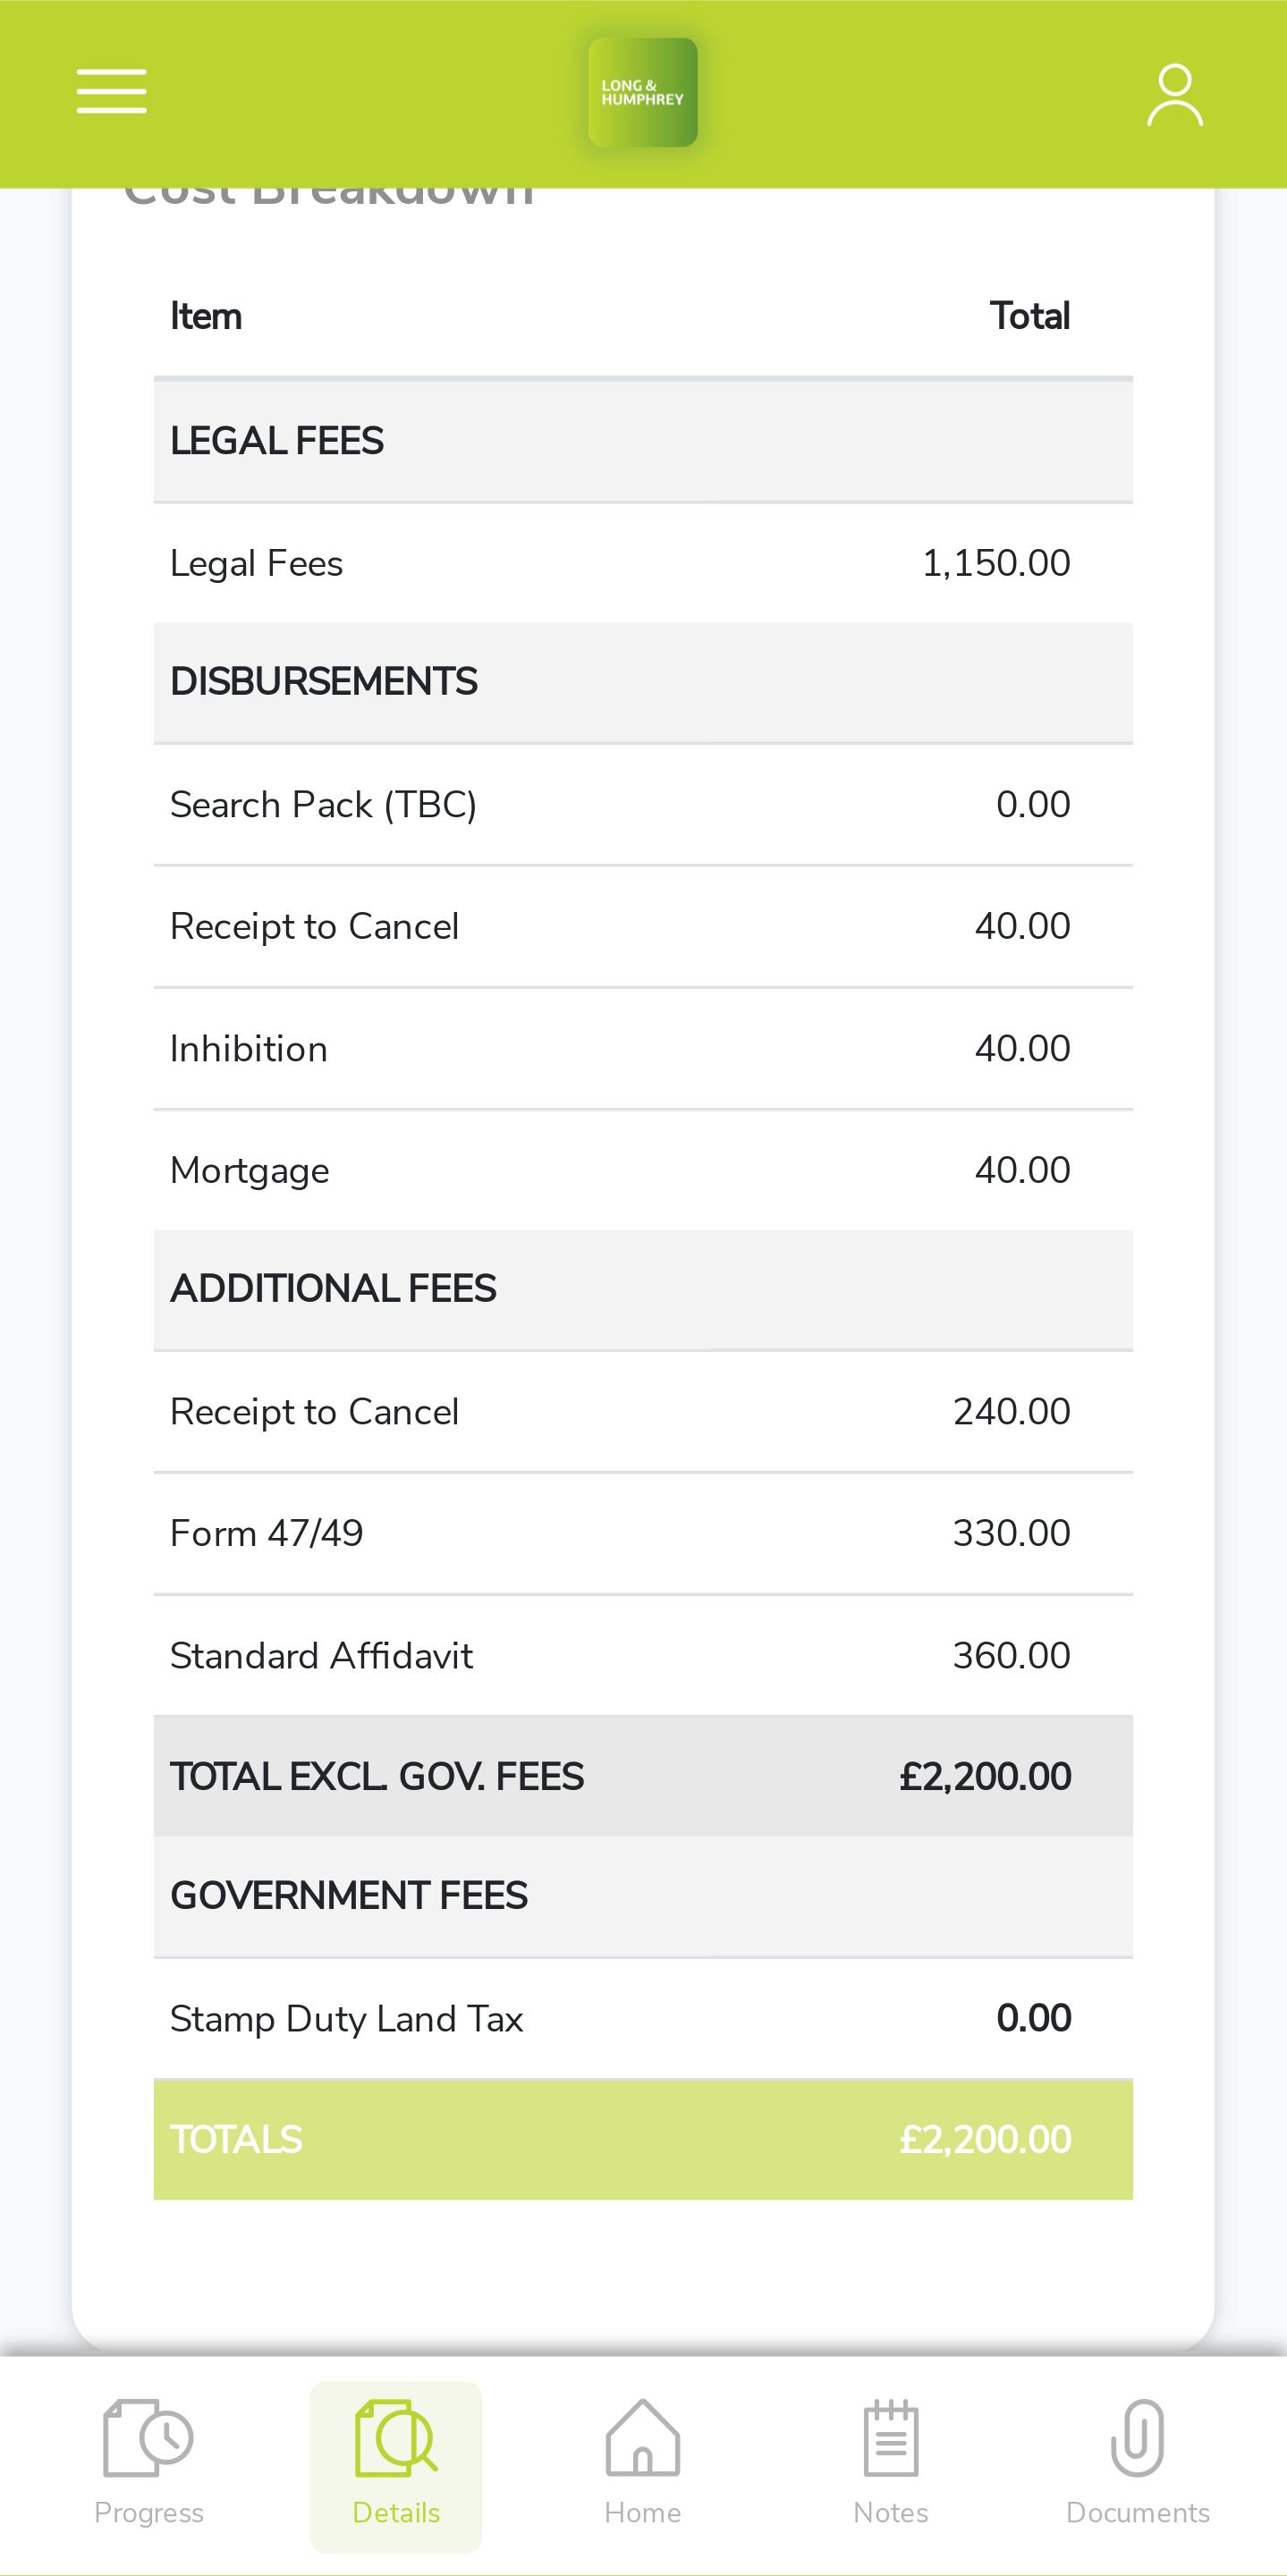The height and width of the screenshot is (2576, 1287).
Task: Go to the Home house icon
Action: click(642, 2438)
